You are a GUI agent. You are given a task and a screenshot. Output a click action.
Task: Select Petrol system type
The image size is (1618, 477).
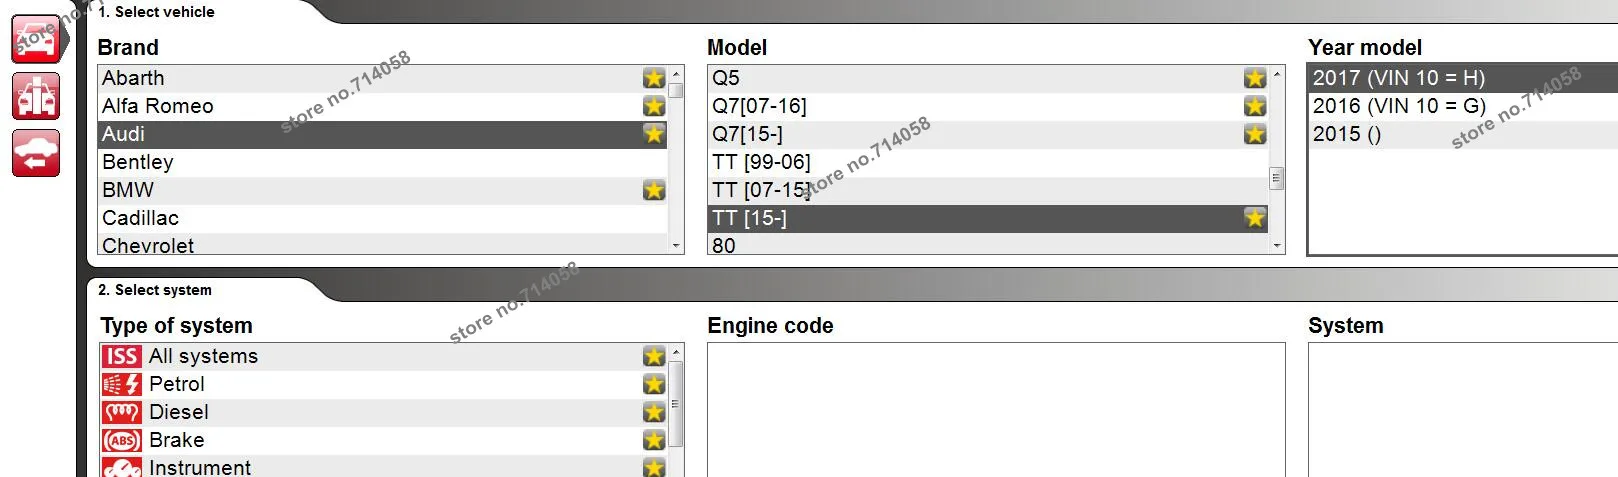click(383, 384)
